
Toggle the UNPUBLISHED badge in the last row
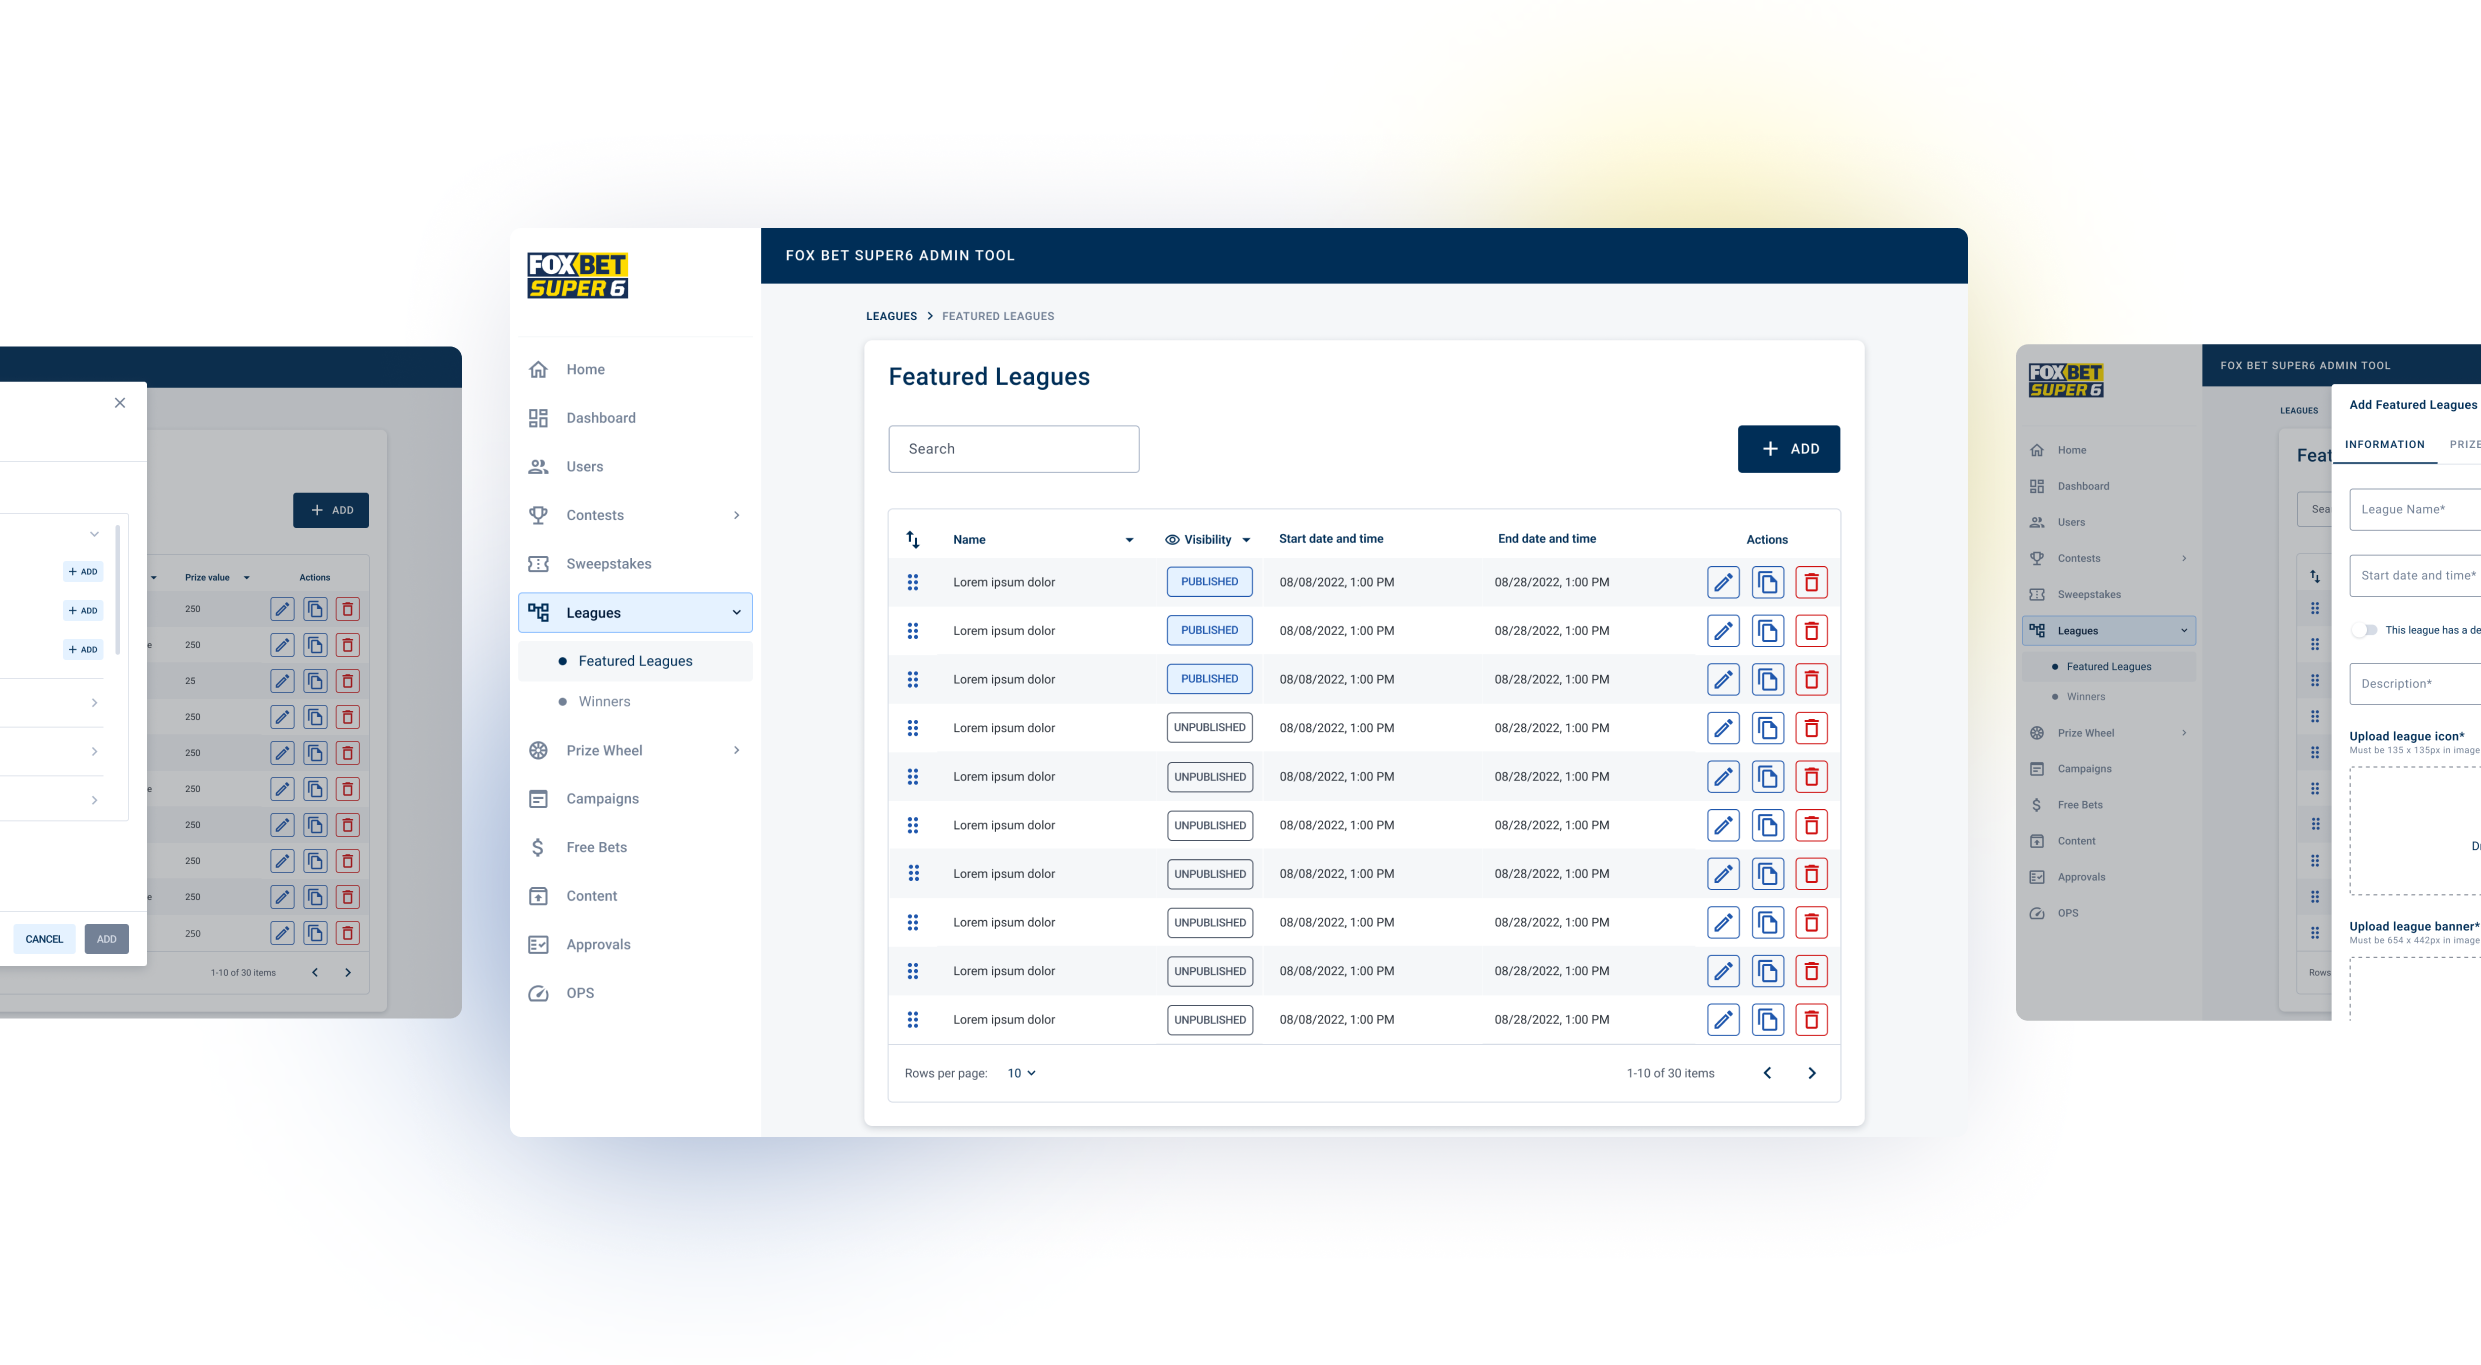[1209, 1019]
